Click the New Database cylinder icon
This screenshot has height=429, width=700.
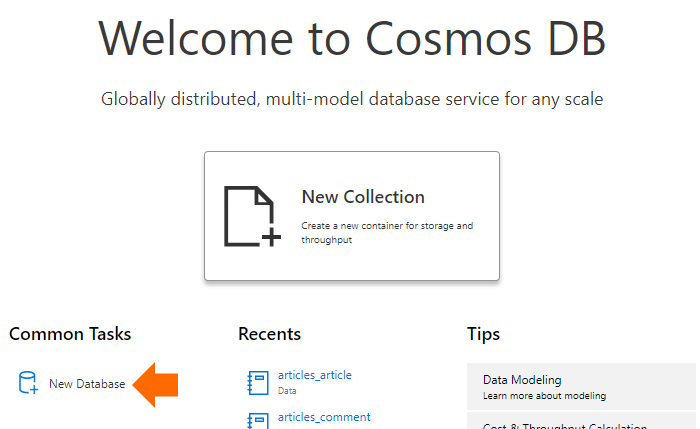[x=28, y=383]
